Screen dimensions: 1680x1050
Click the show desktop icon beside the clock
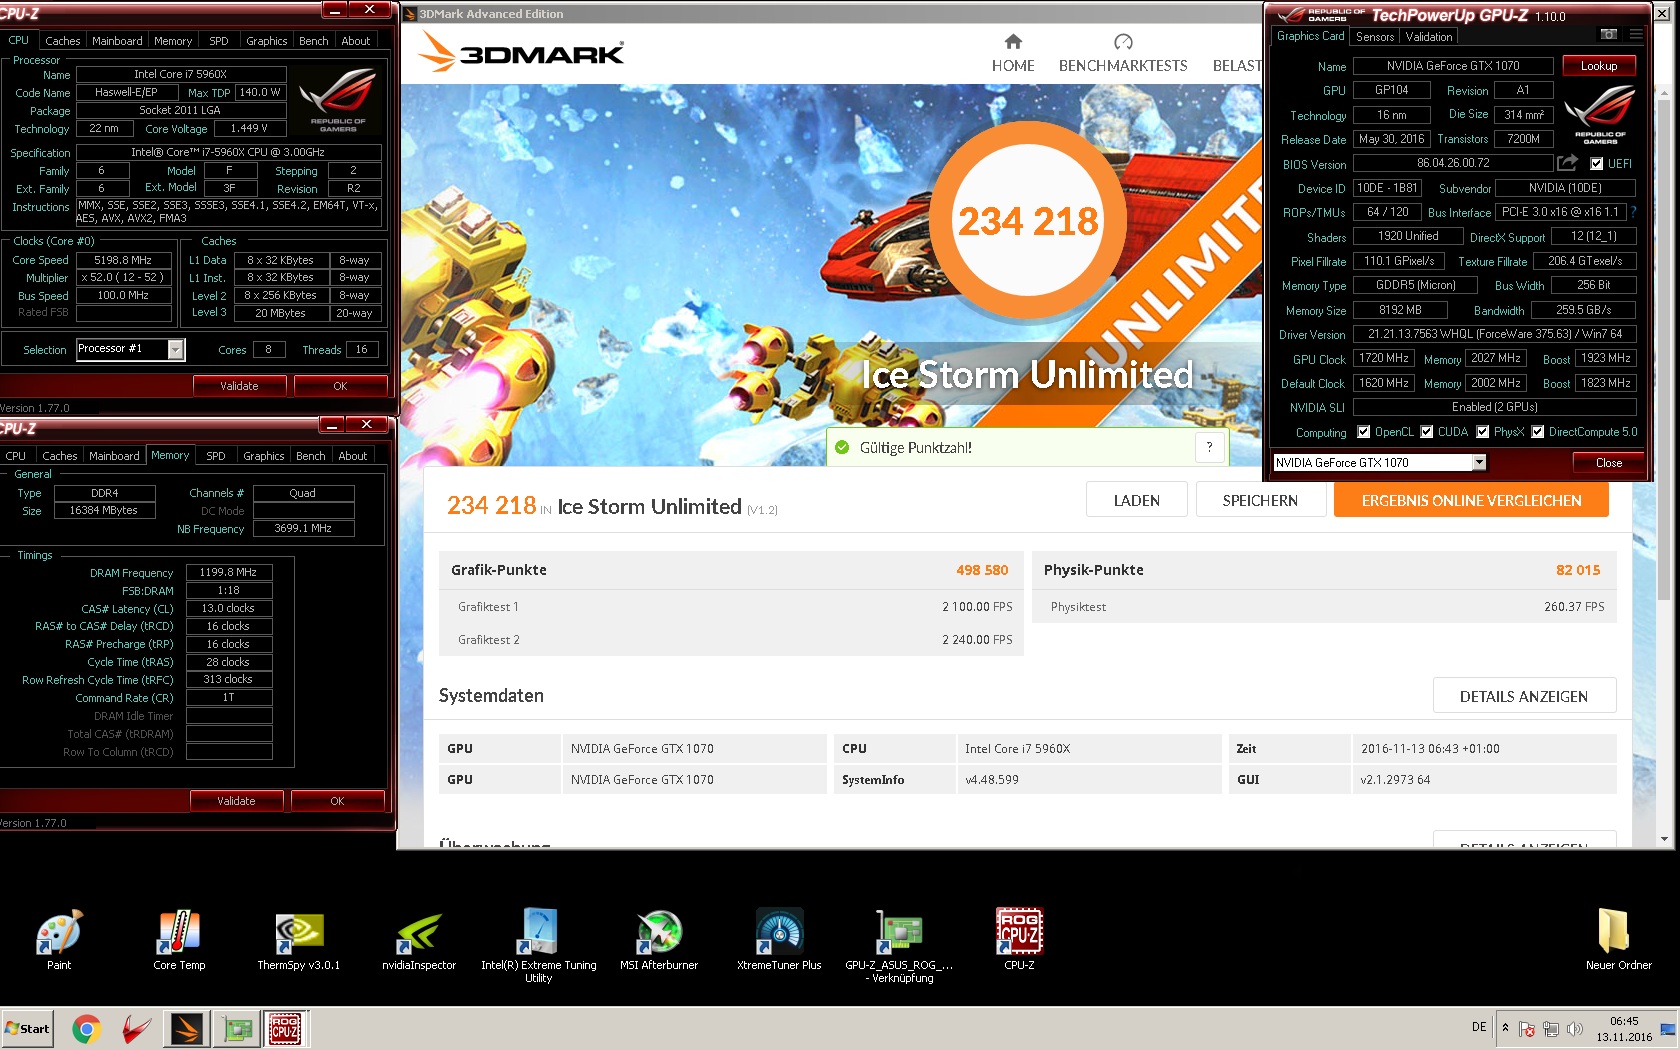(1667, 1029)
